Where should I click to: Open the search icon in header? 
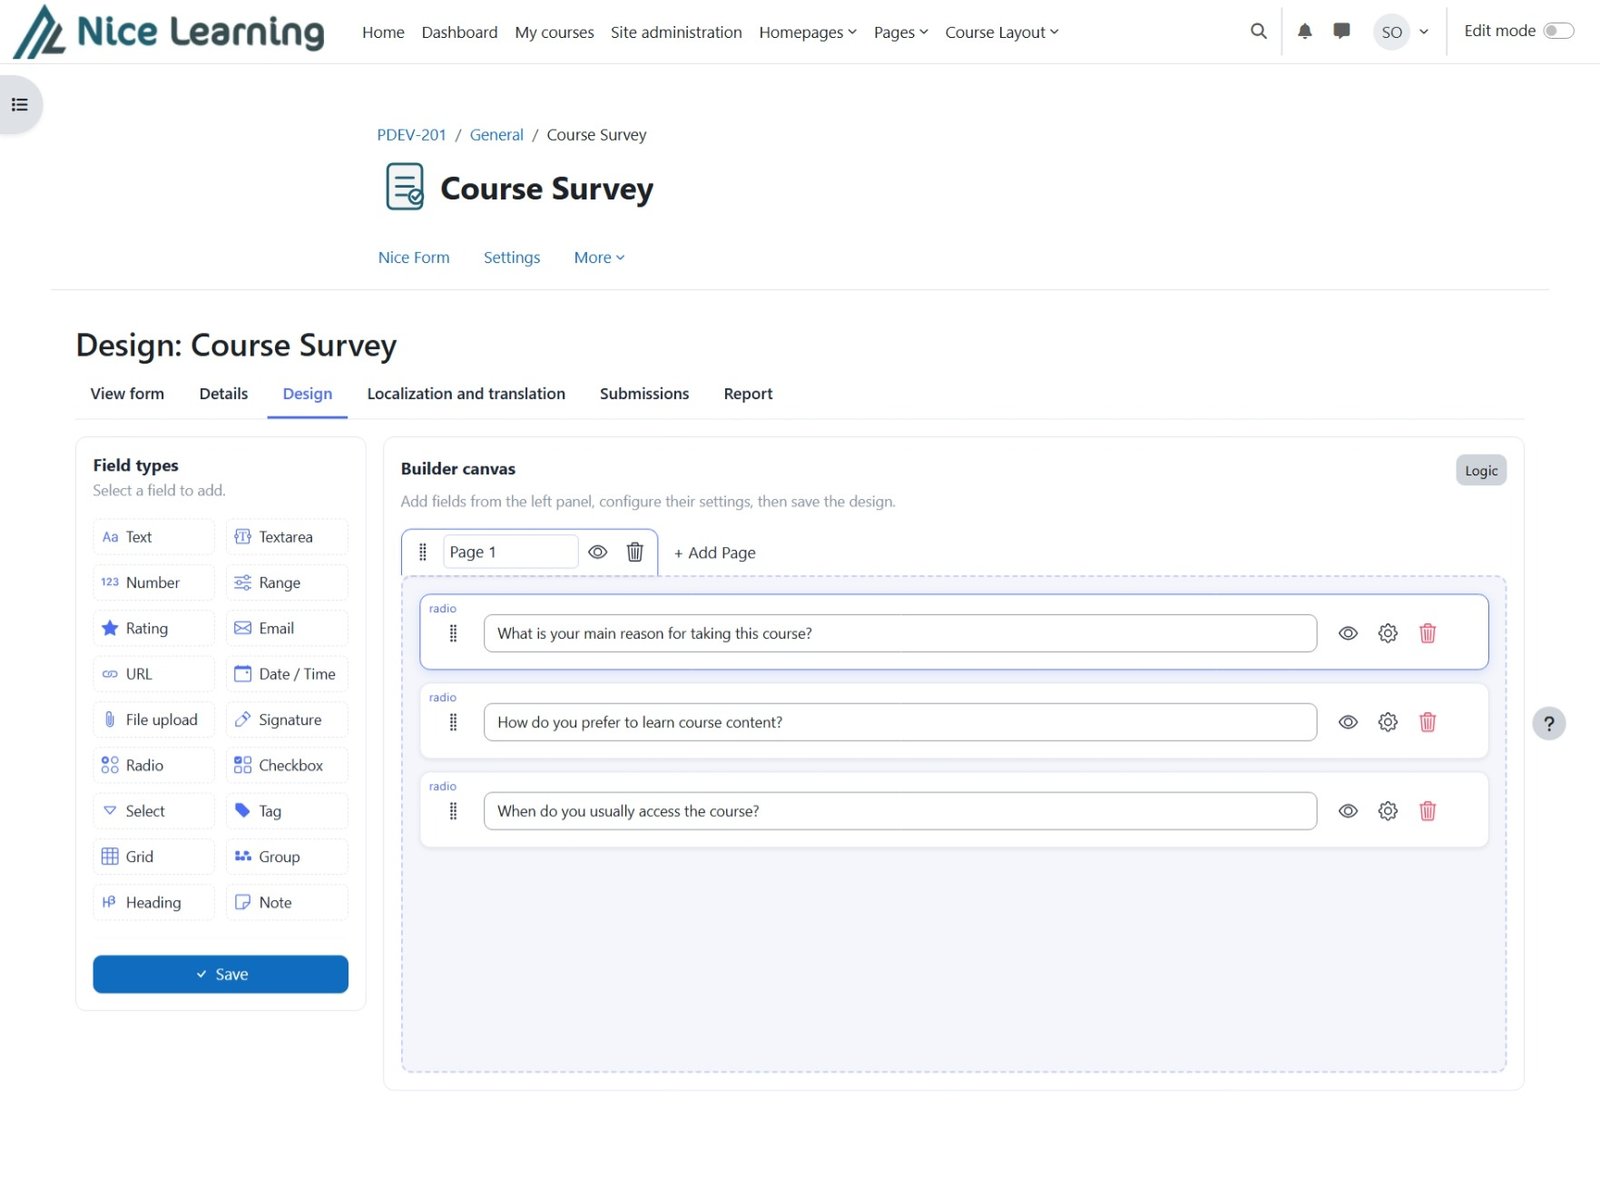pos(1259,31)
